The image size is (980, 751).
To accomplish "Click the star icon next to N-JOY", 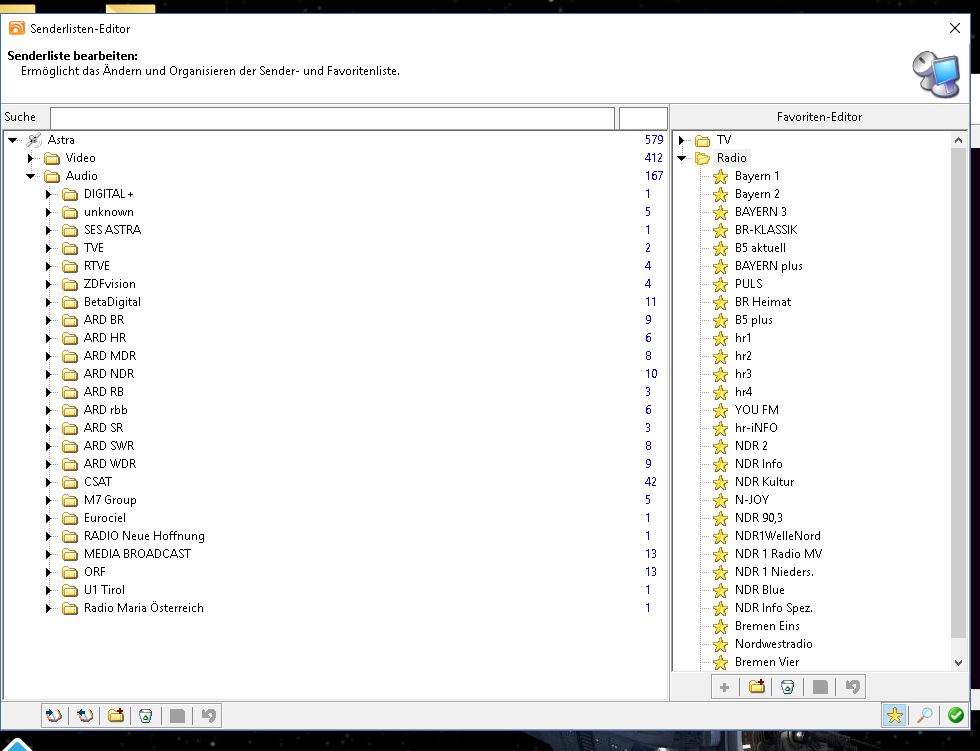I will [721, 500].
